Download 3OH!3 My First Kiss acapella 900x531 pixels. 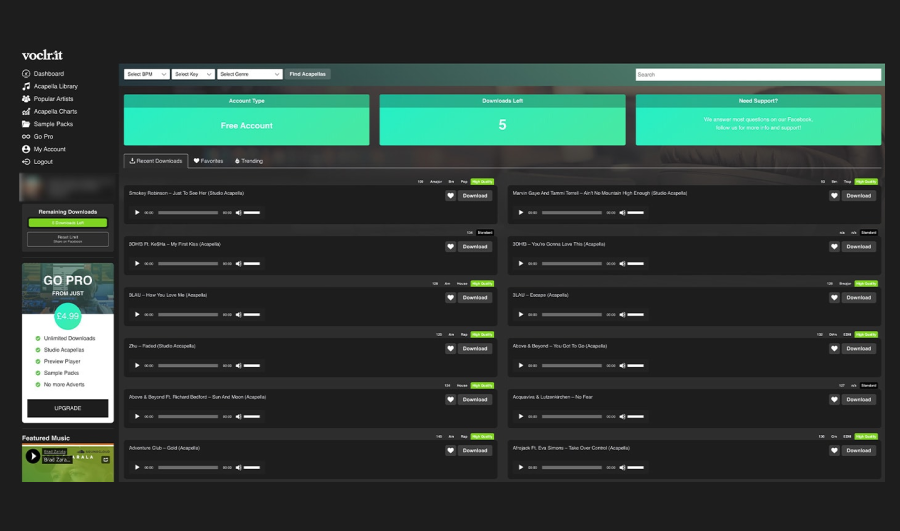[x=475, y=247]
